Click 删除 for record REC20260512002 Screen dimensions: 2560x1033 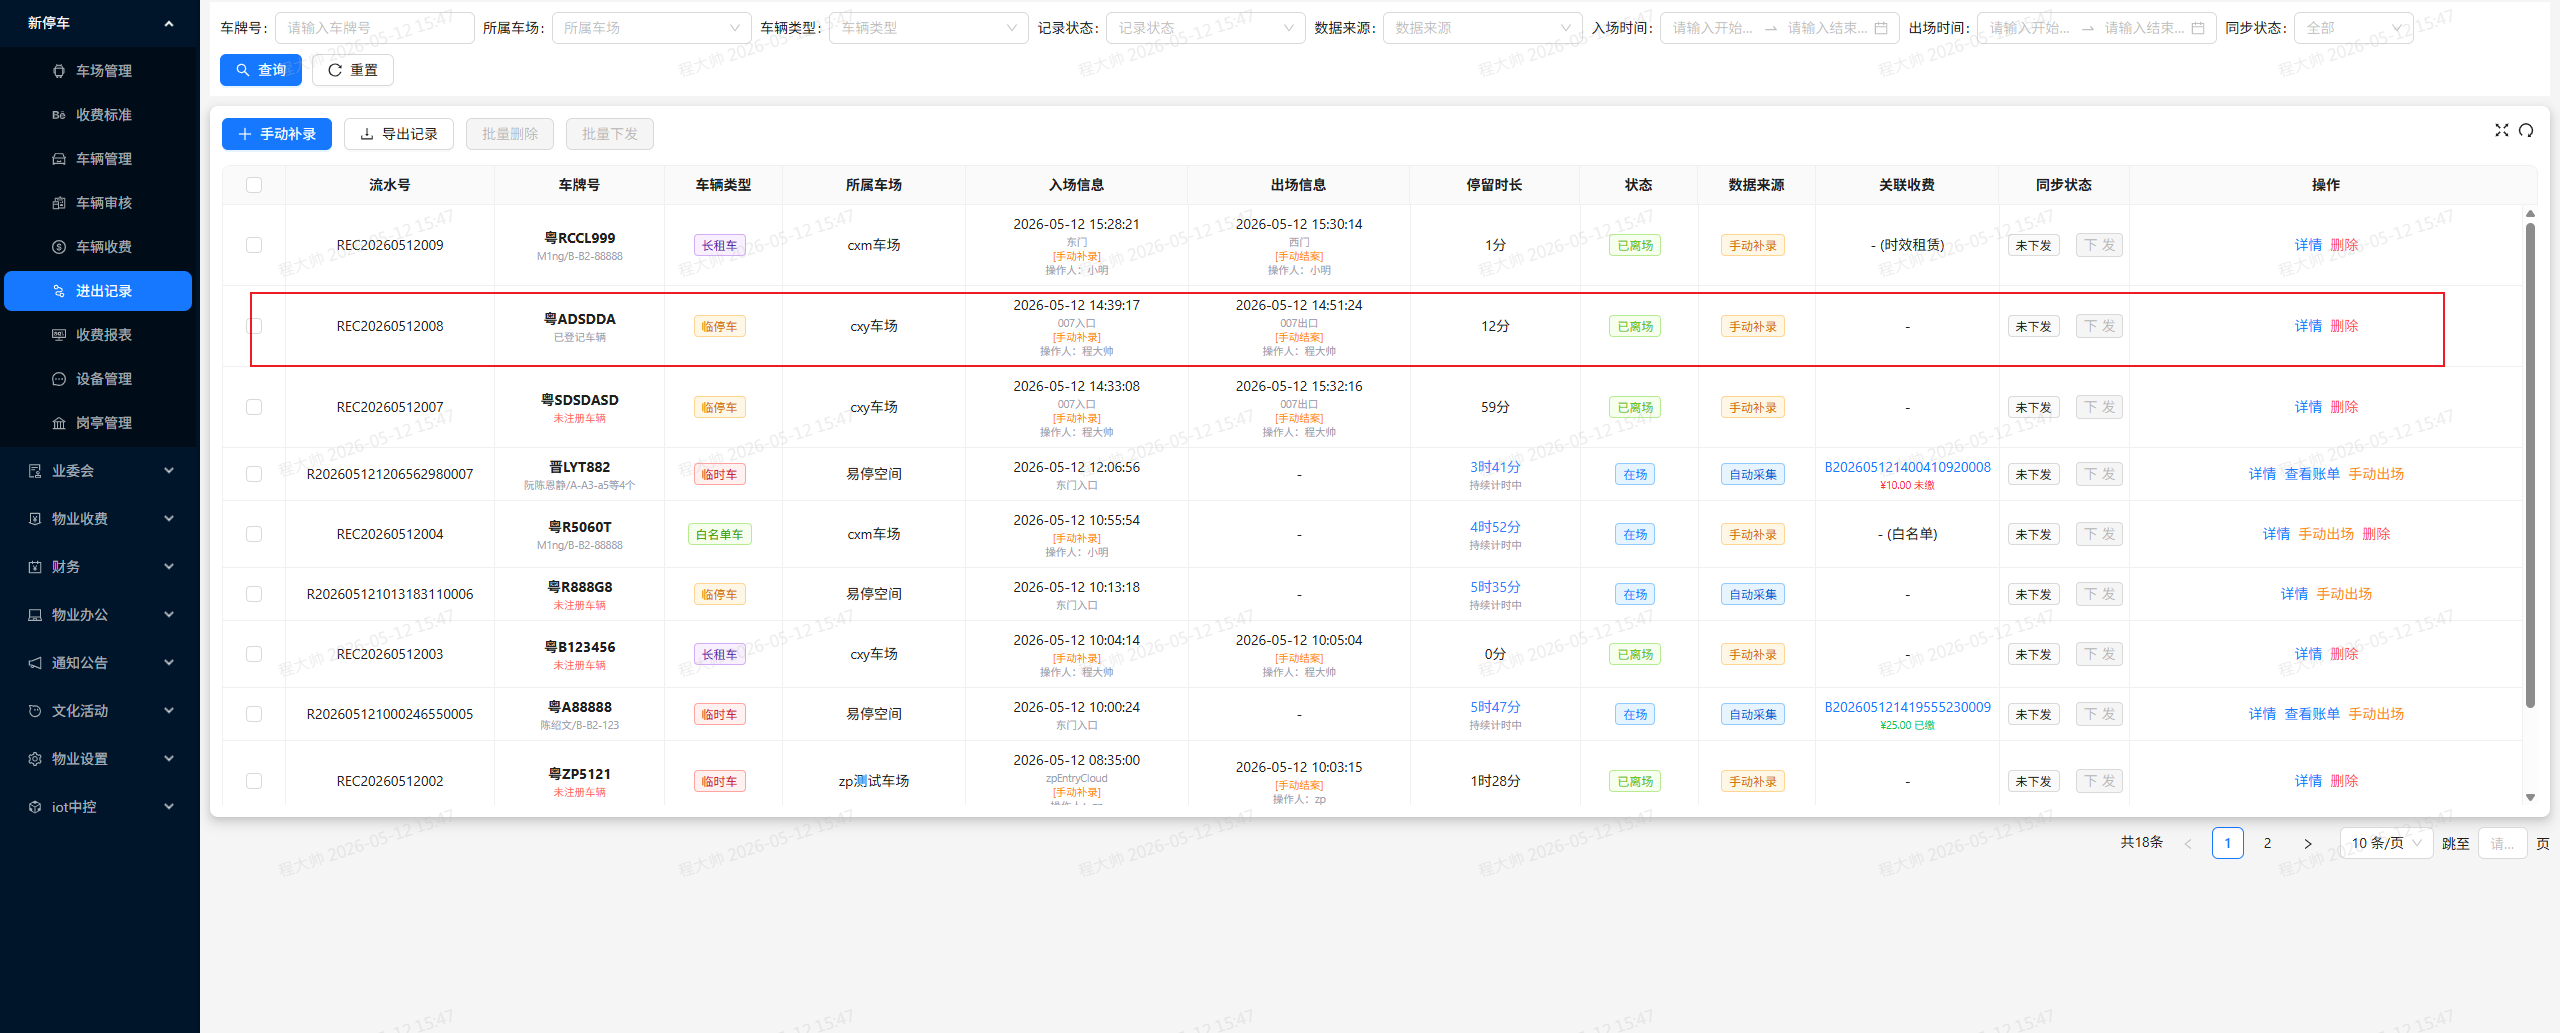pos(2344,781)
